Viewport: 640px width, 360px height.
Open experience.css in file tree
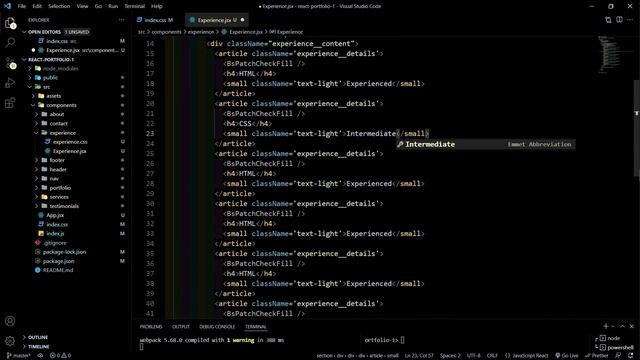tap(70, 142)
